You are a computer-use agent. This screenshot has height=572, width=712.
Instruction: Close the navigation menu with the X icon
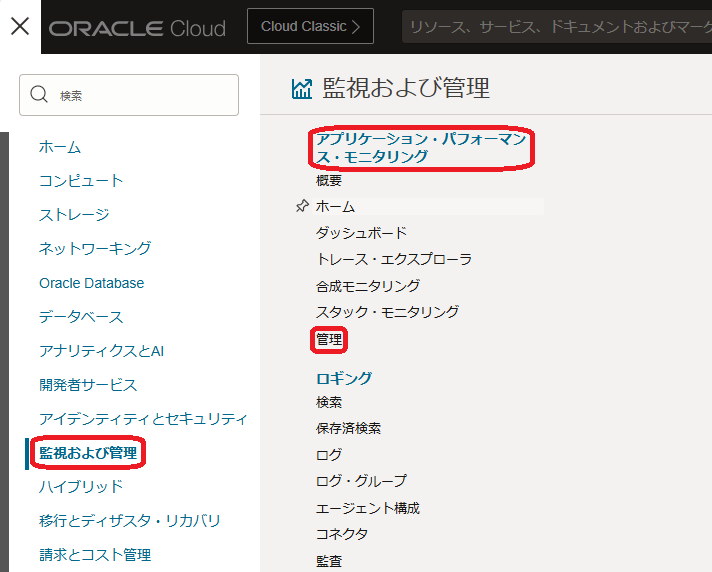pyautogui.click(x=20, y=26)
